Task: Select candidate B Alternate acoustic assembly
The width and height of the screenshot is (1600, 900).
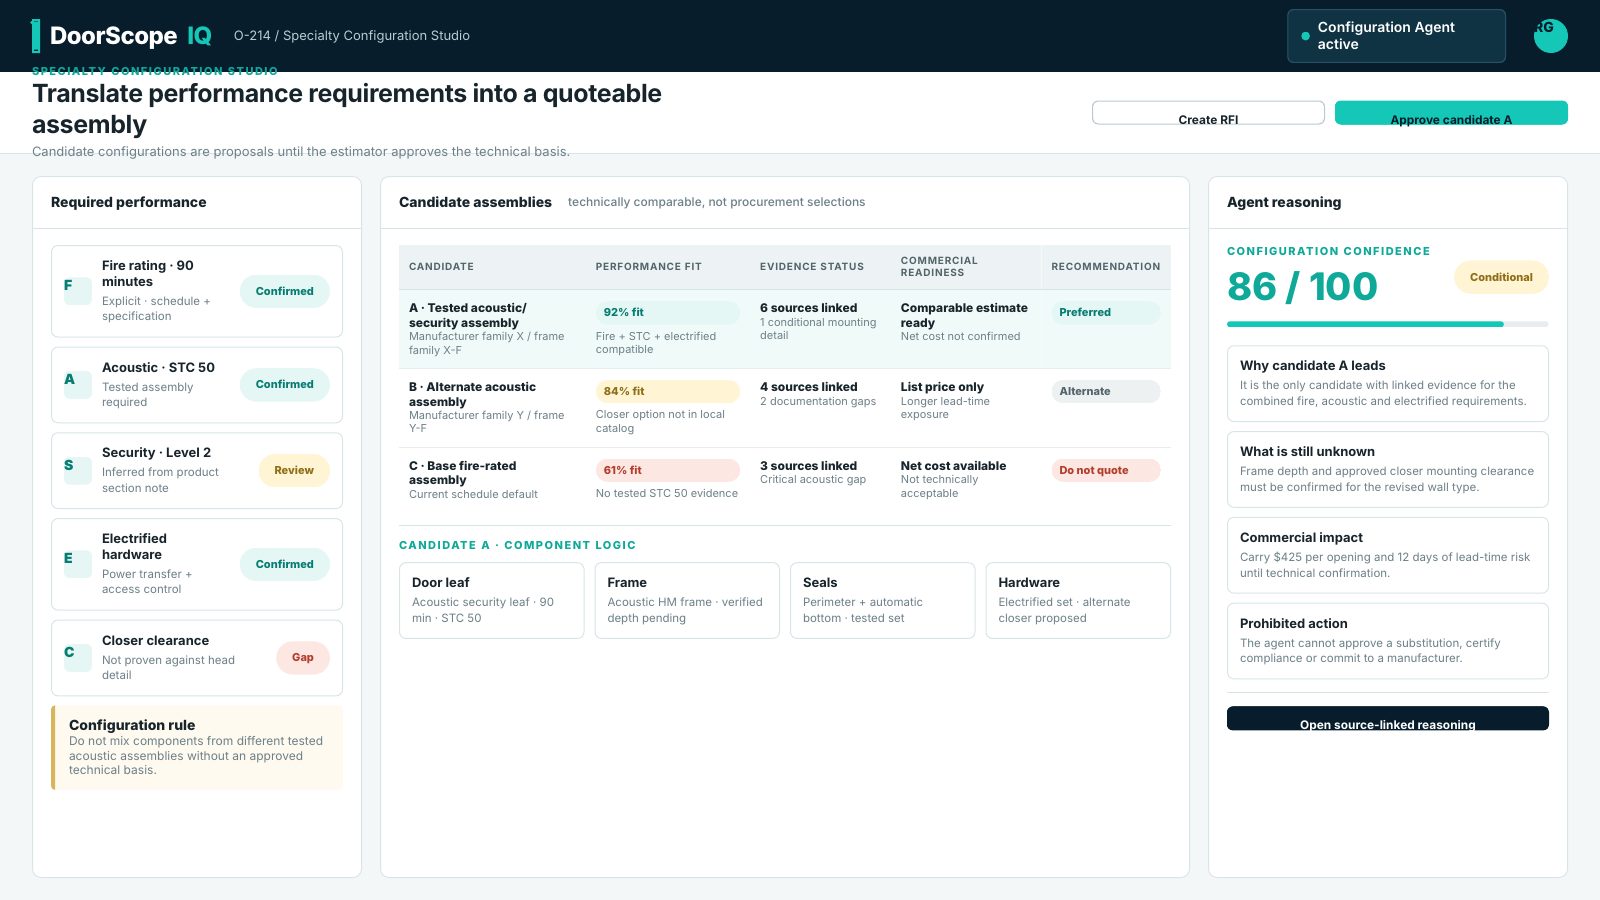Action: (x=785, y=408)
